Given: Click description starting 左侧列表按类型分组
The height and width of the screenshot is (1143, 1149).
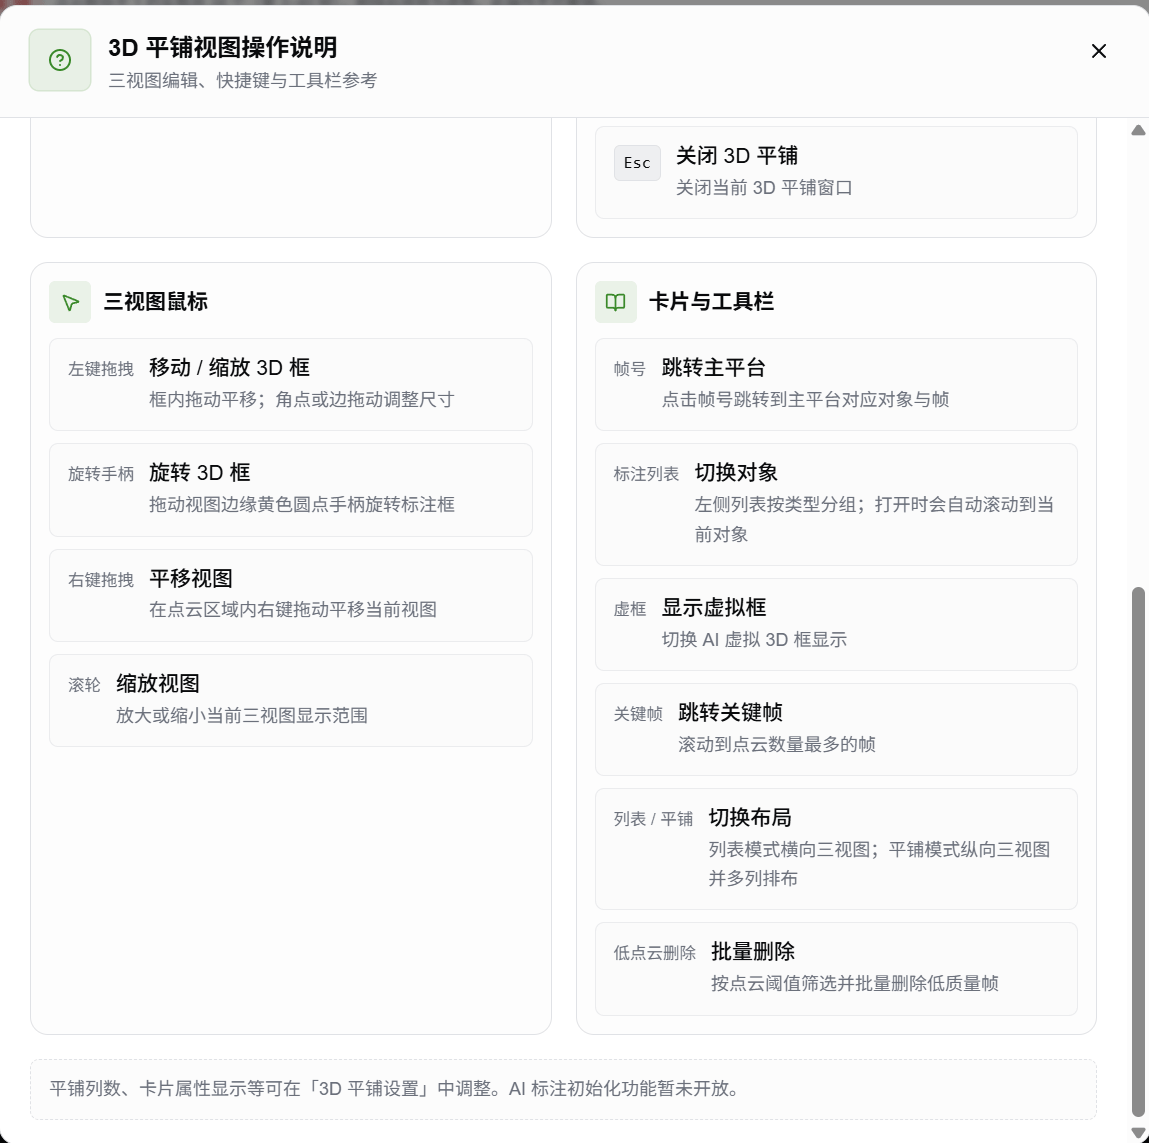Looking at the screenshot, I should point(873,519).
